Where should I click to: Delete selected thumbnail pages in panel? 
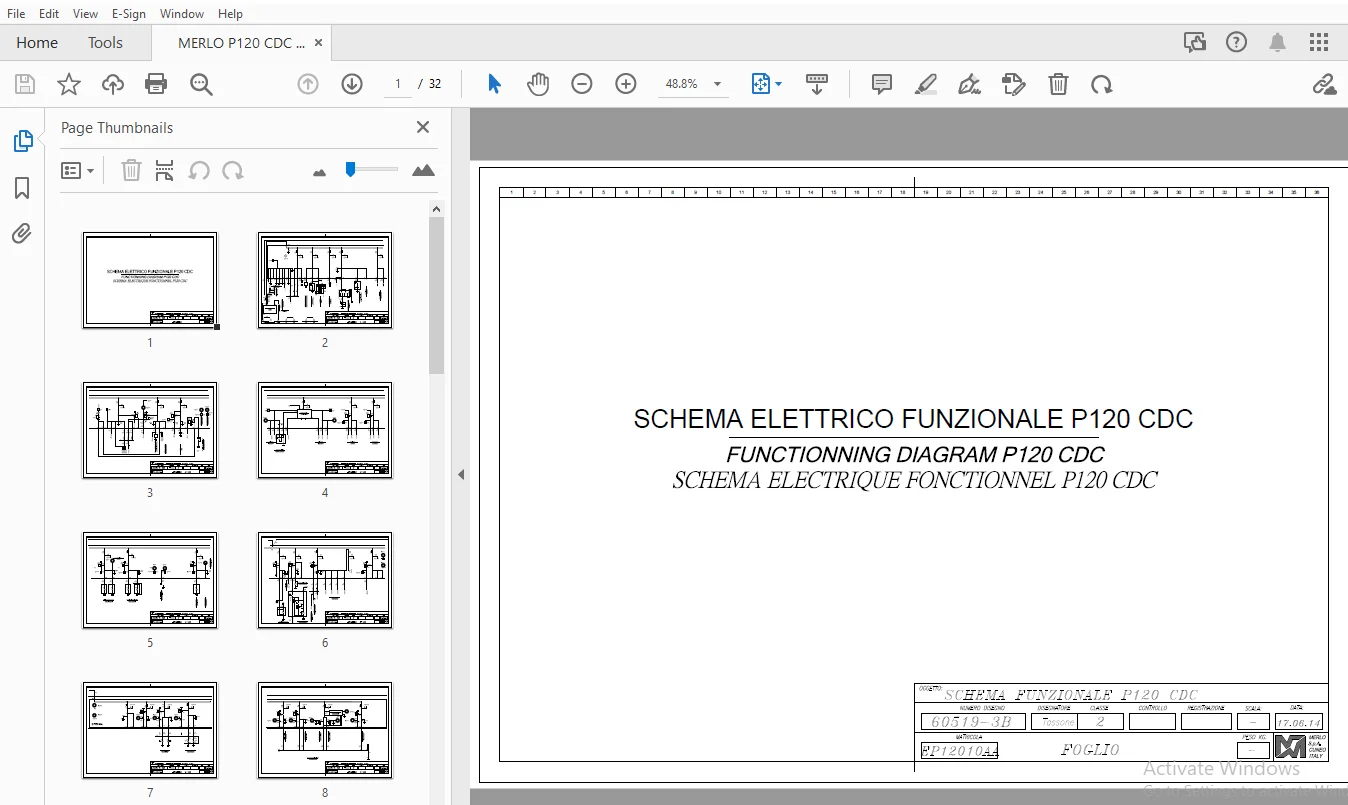(131, 170)
